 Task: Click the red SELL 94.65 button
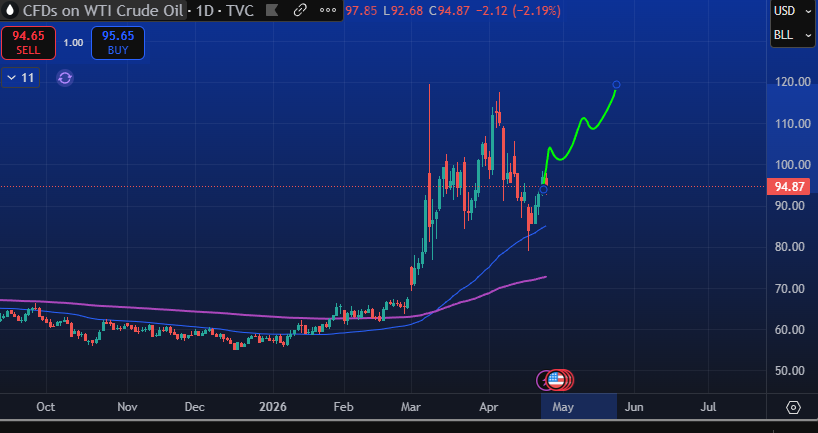(x=28, y=43)
